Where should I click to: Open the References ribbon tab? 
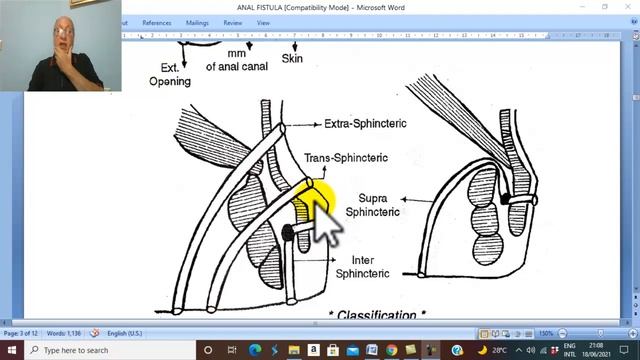pyautogui.click(x=157, y=23)
